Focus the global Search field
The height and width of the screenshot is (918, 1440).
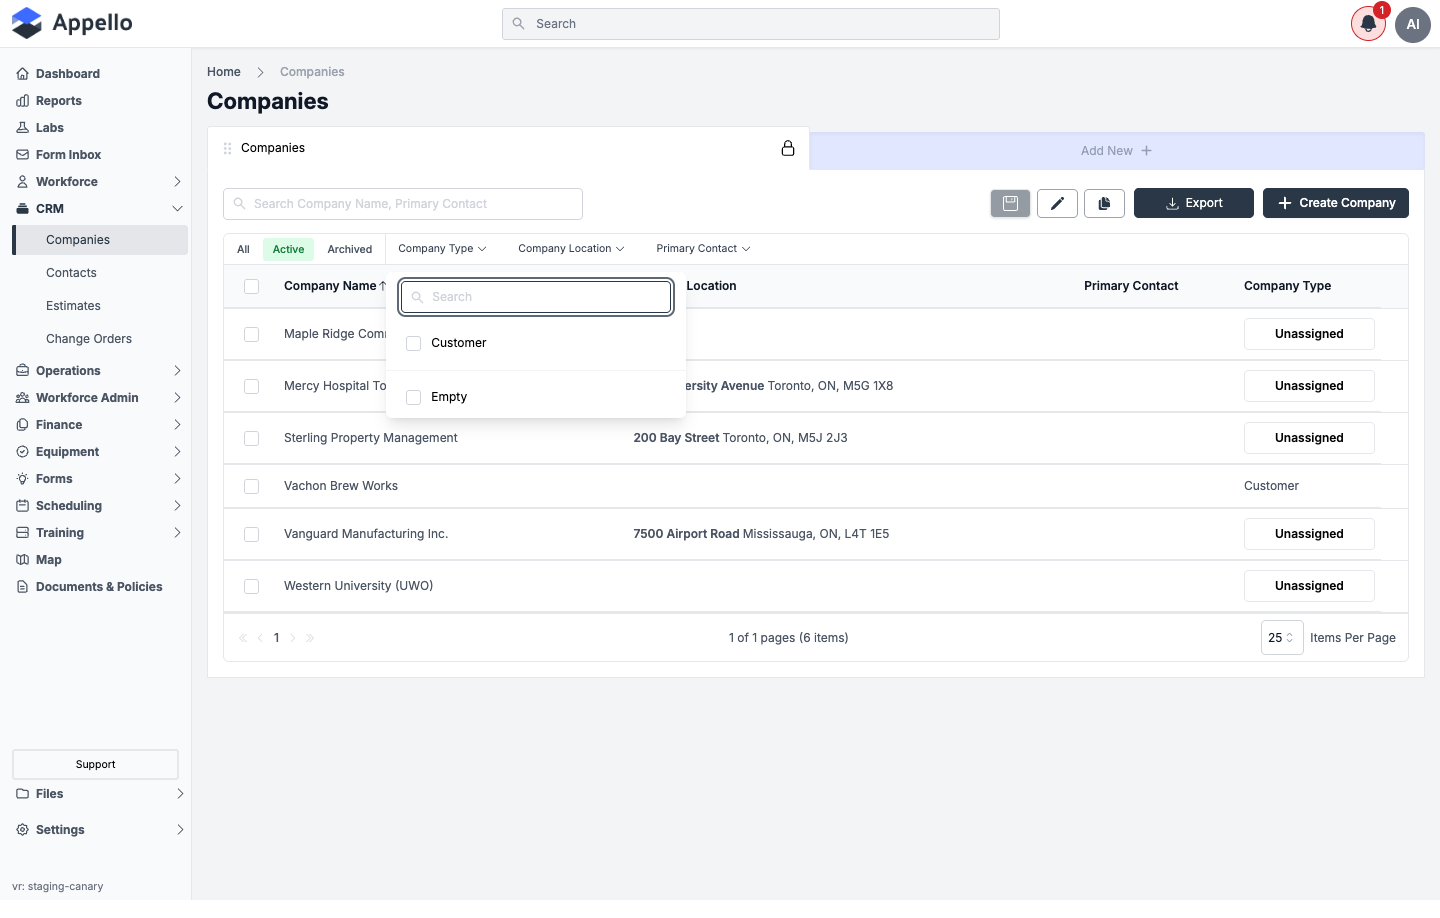[x=751, y=24]
